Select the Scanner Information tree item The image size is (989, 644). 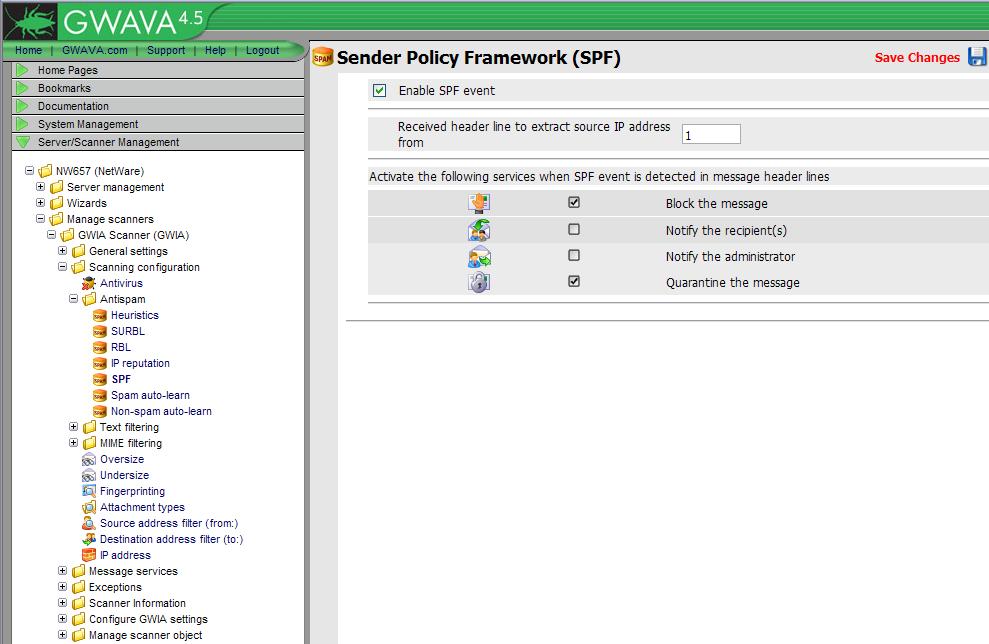138,603
